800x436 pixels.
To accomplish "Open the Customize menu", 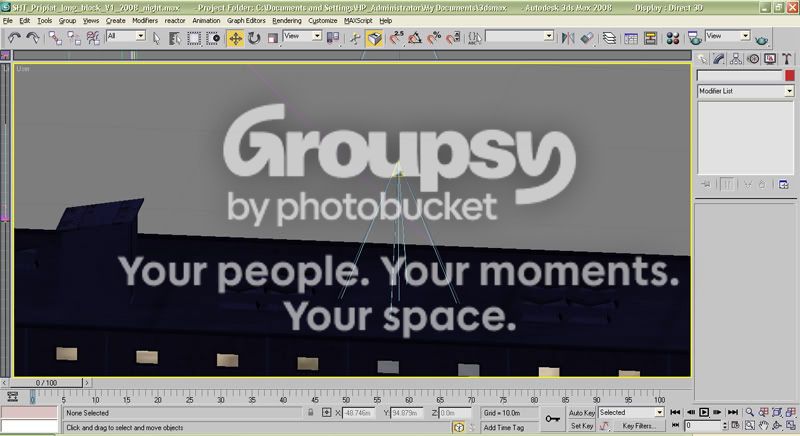I will click(322, 20).
